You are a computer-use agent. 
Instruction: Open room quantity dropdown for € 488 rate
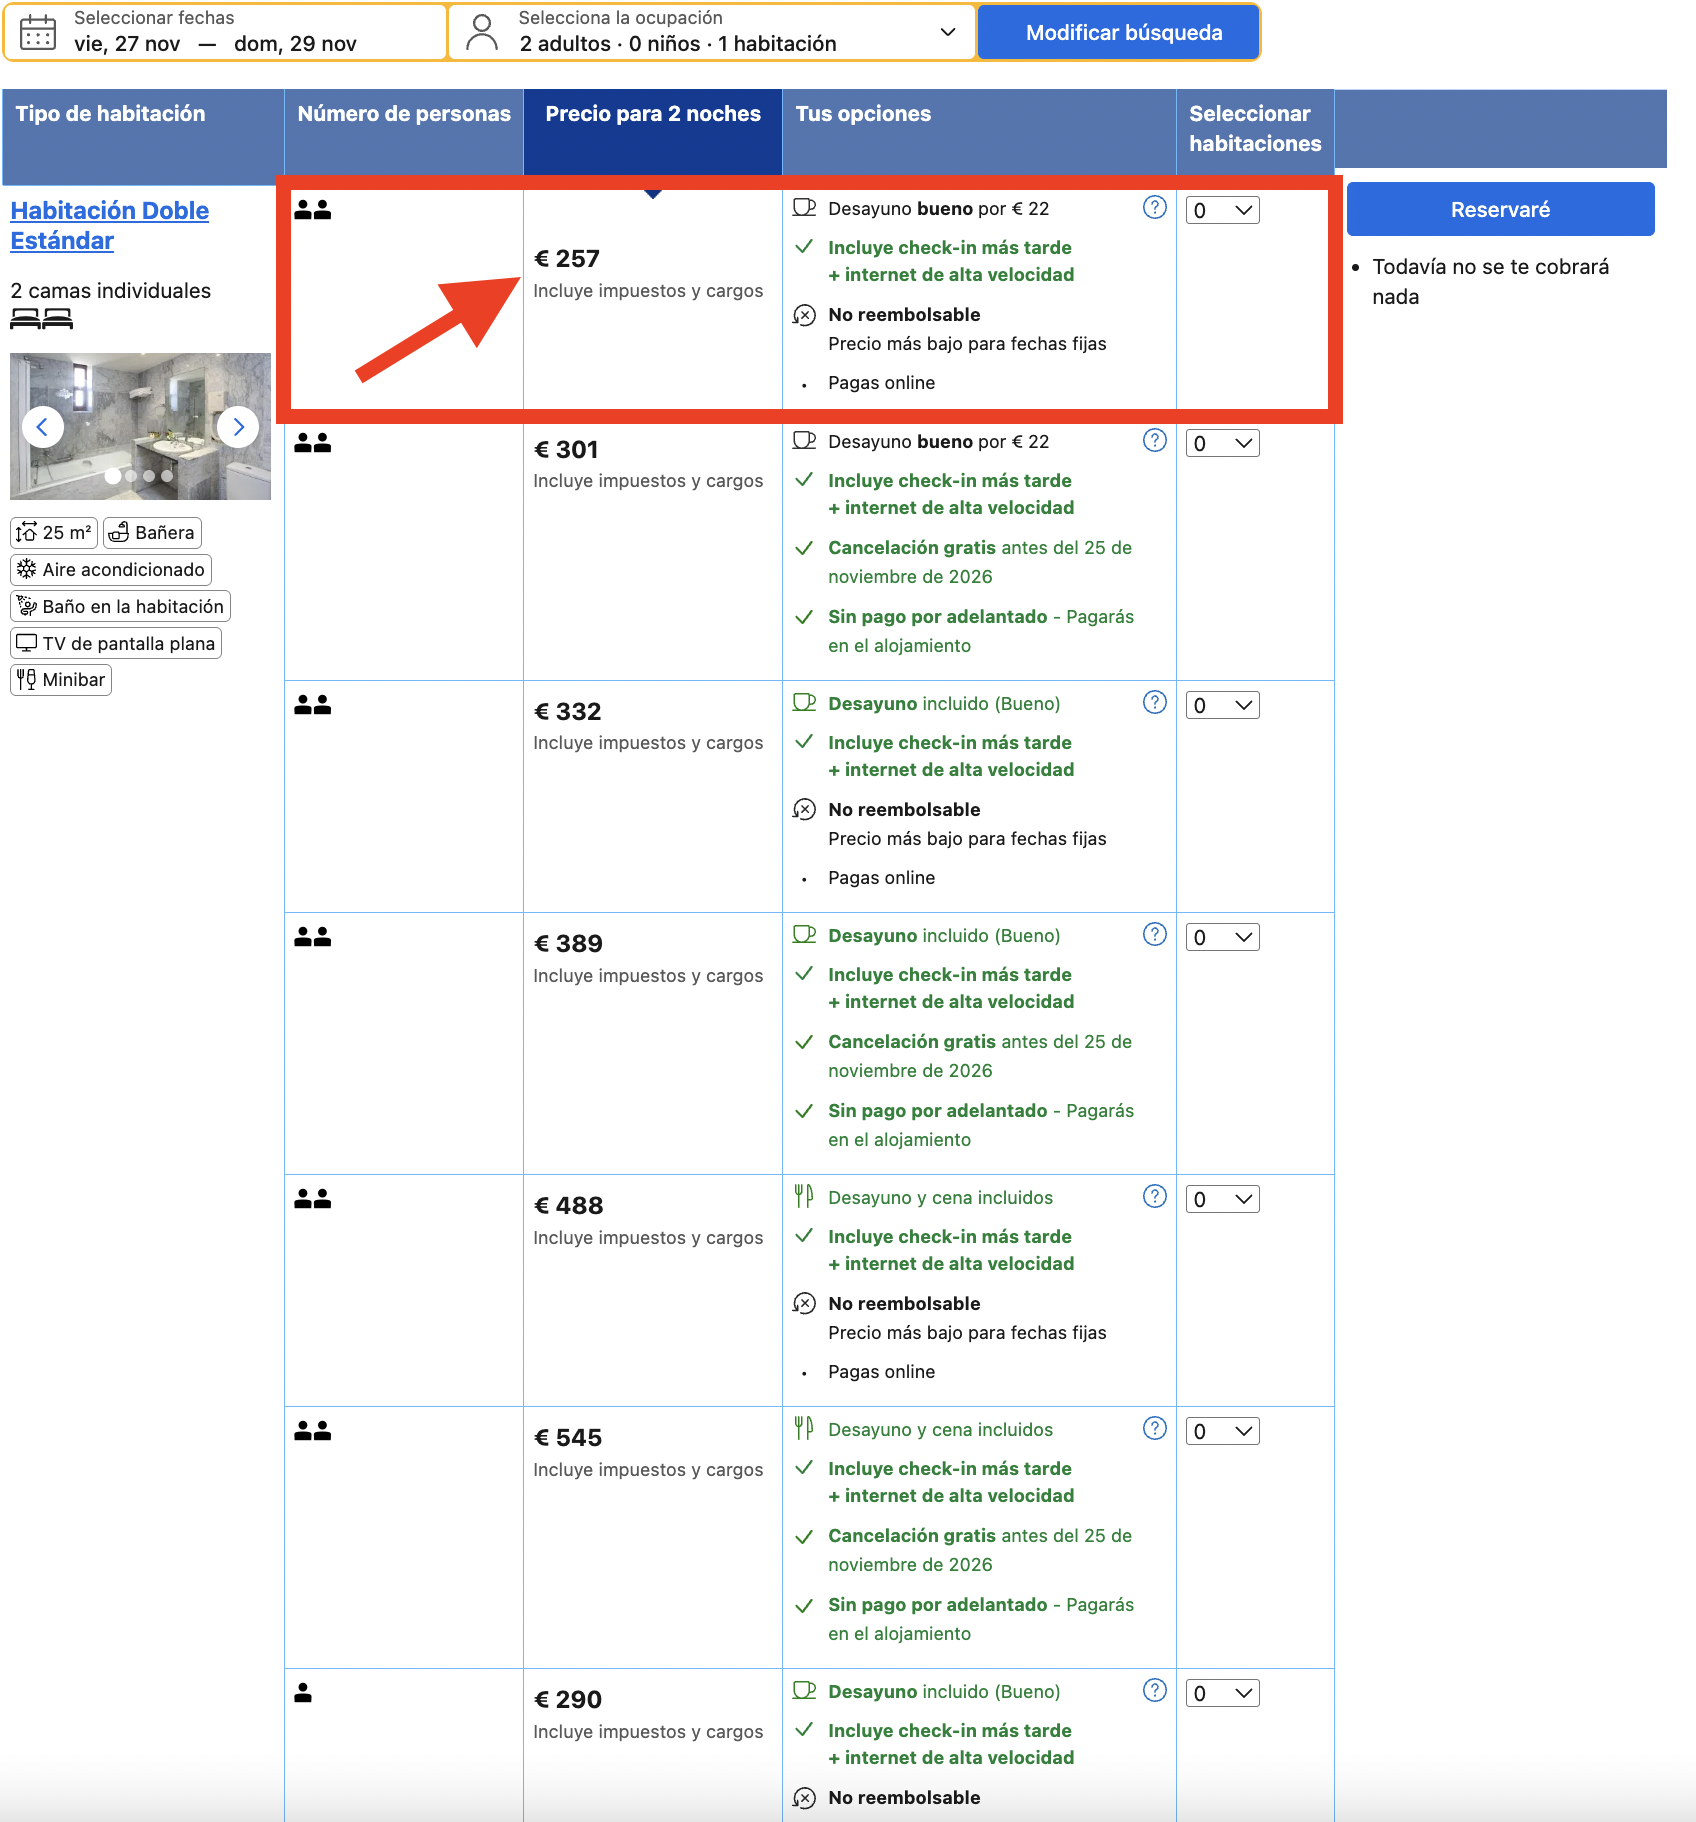pos(1222,1199)
